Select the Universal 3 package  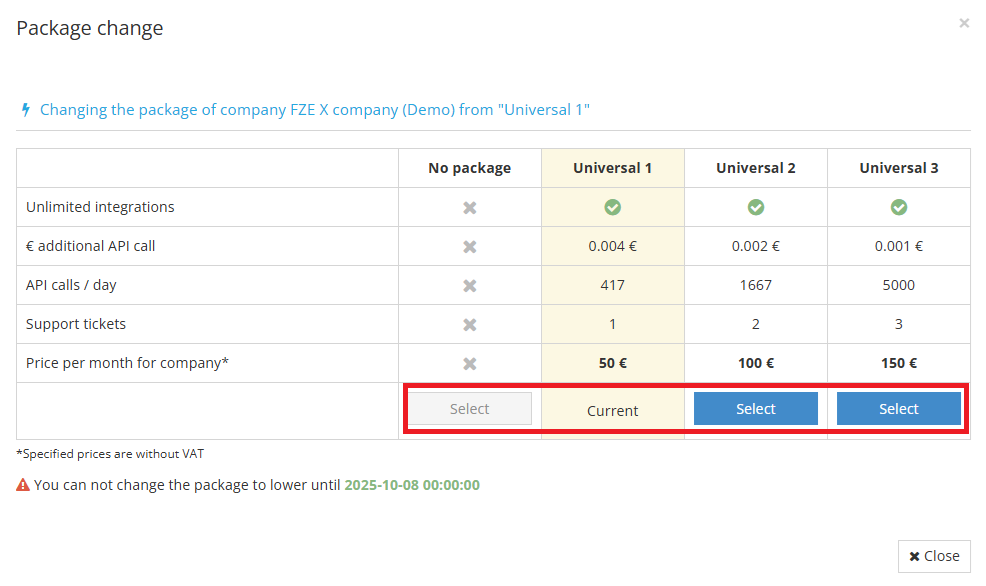898,408
